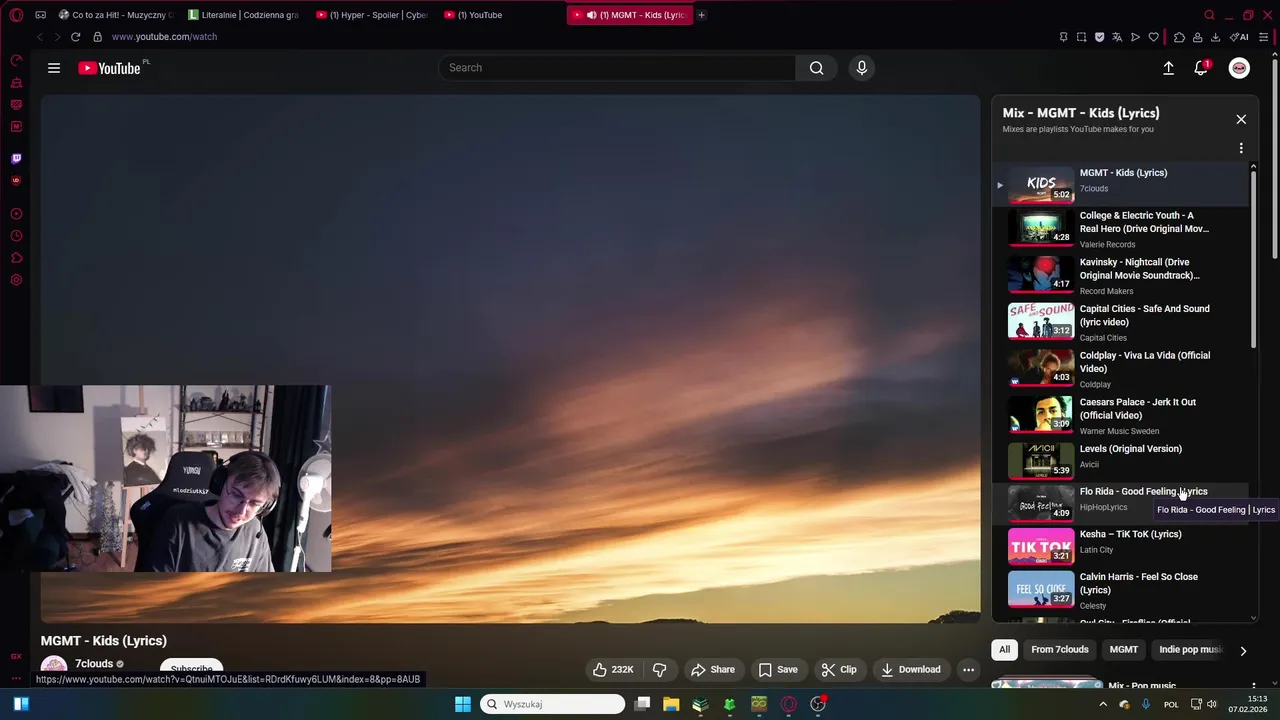The height and width of the screenshot is (720, 1280).
Task: Open a new browser tab
Action: point(701,15)
